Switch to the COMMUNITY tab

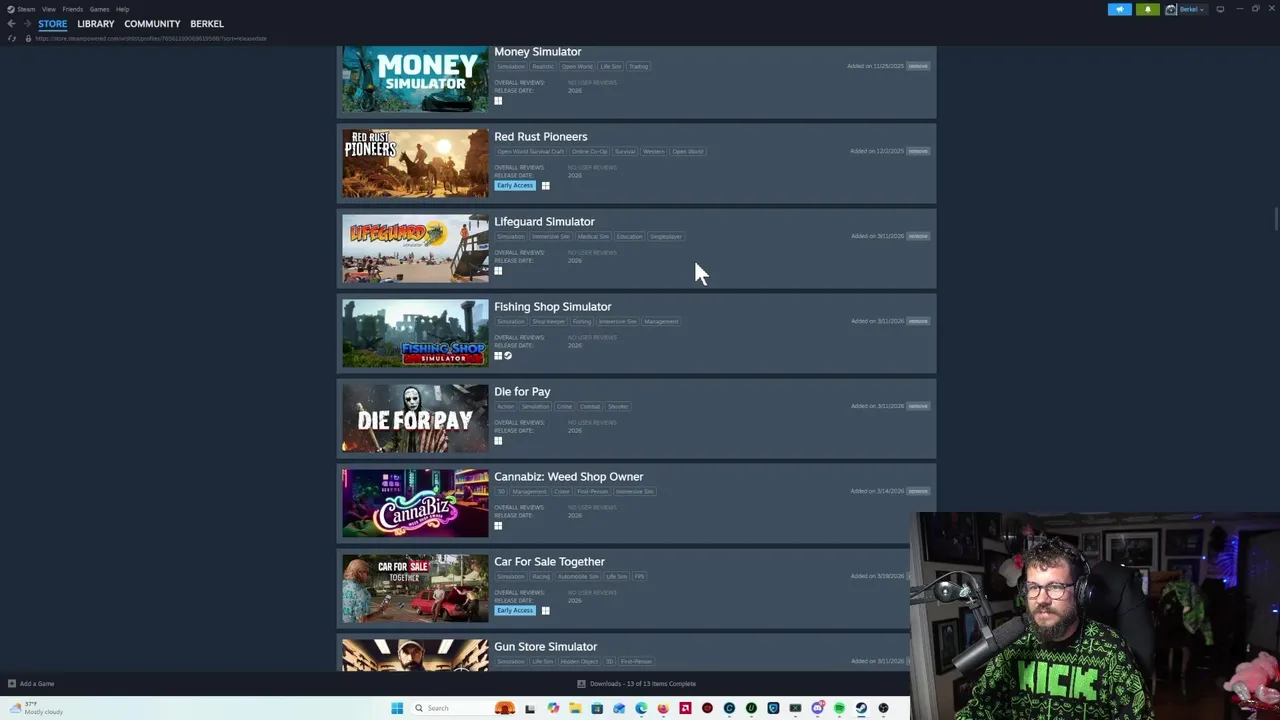point(152,24)
